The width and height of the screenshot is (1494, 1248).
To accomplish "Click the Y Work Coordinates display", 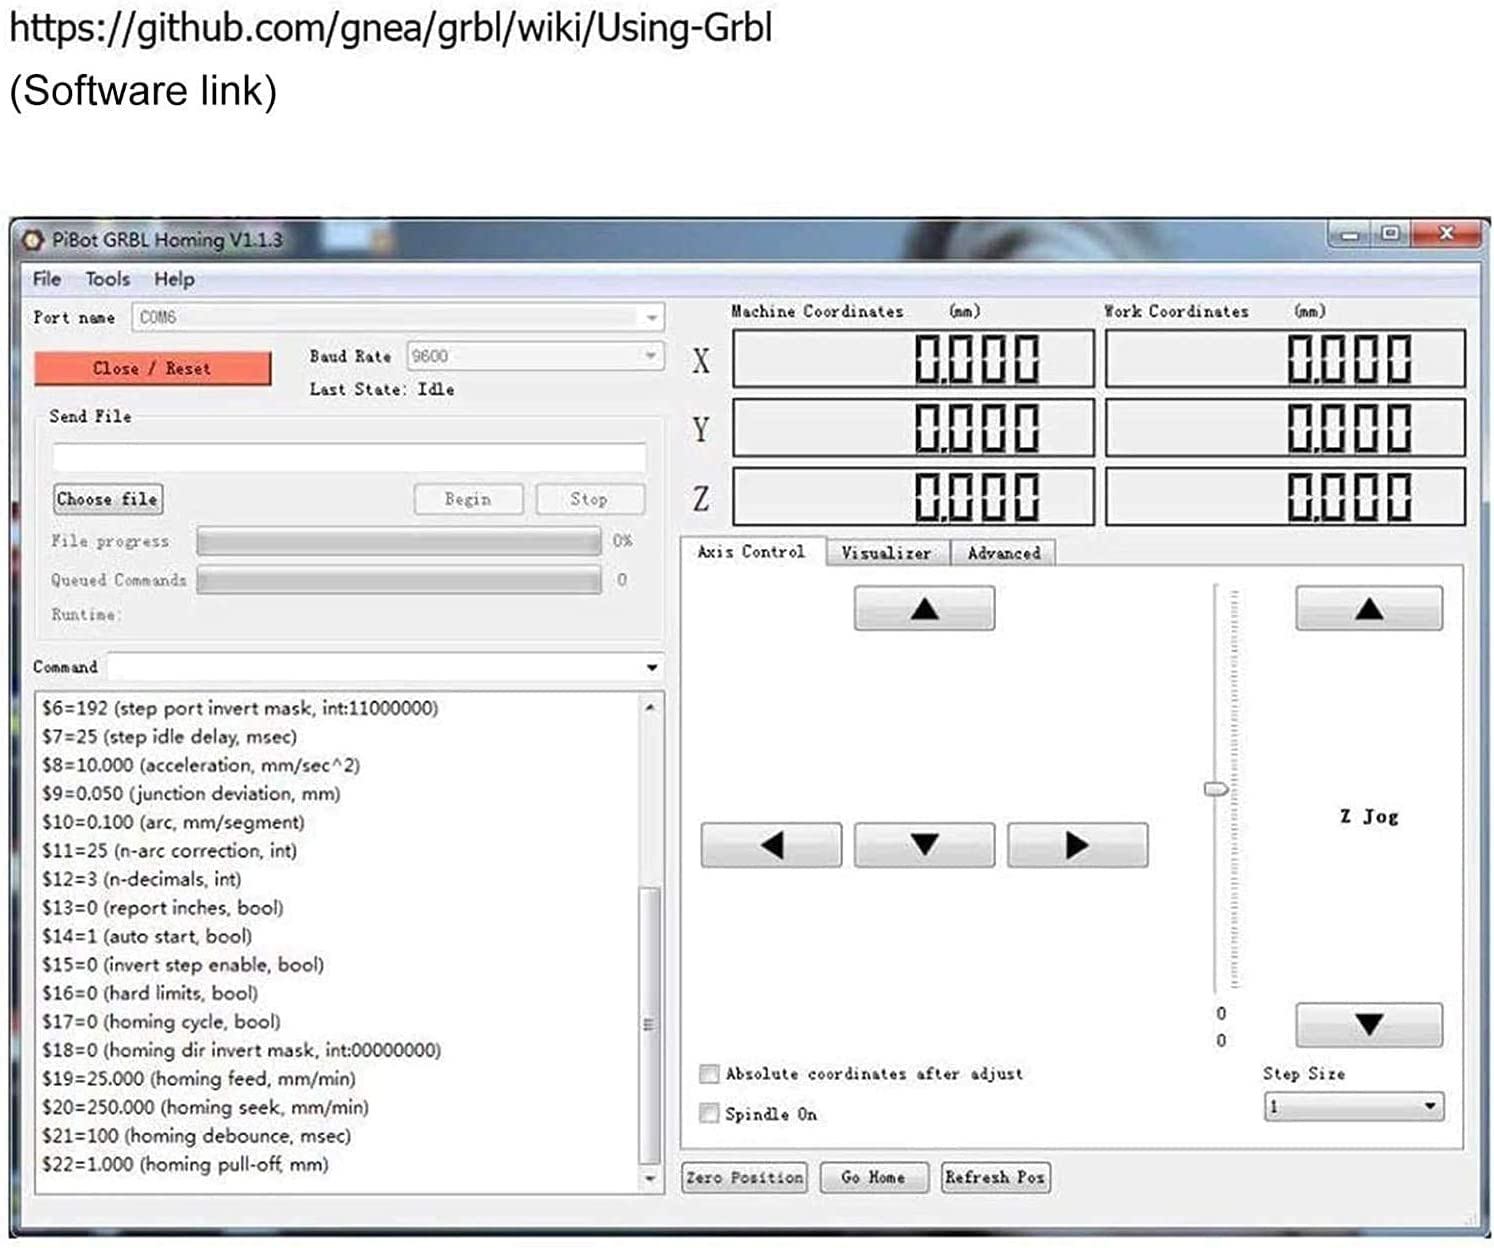I will (1286, 427).
